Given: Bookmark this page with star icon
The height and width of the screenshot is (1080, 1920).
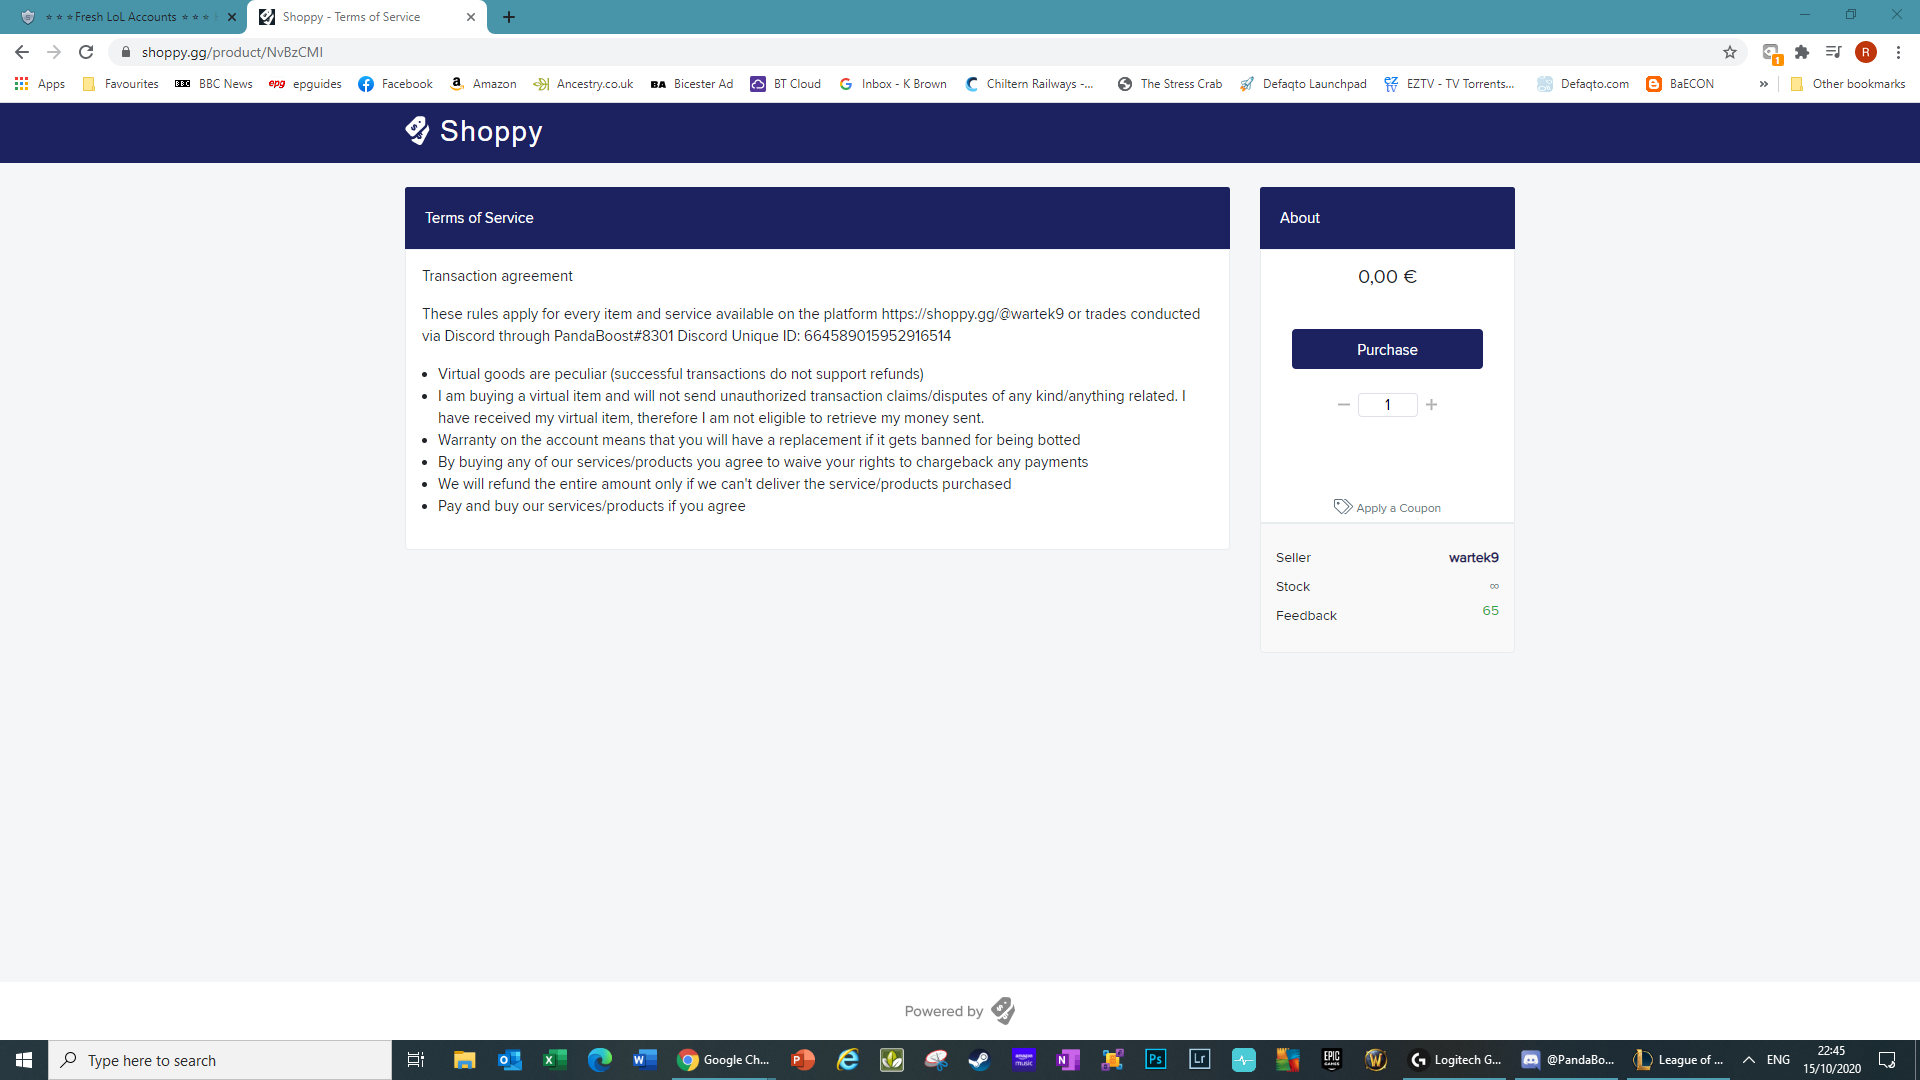Looking at the screenshot, I should tap(1730, 52).
